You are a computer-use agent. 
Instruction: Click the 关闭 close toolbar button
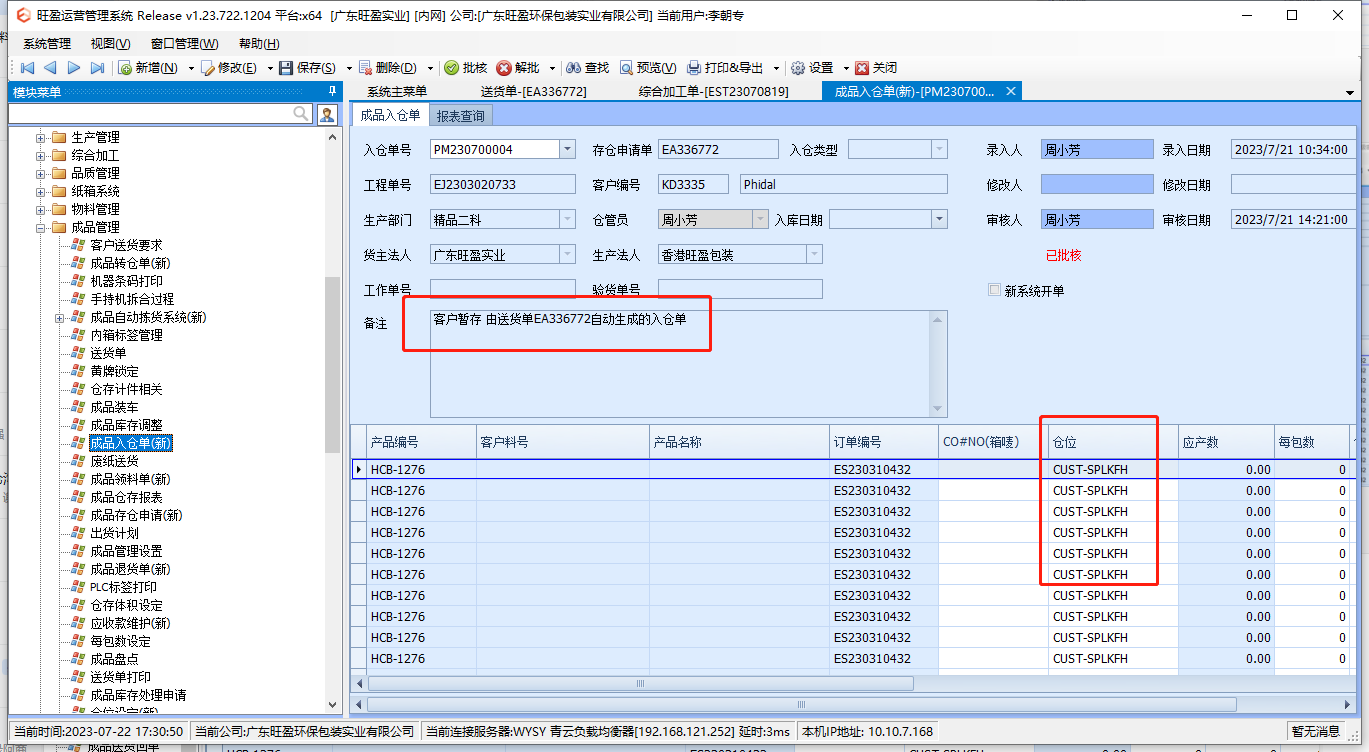876,68
